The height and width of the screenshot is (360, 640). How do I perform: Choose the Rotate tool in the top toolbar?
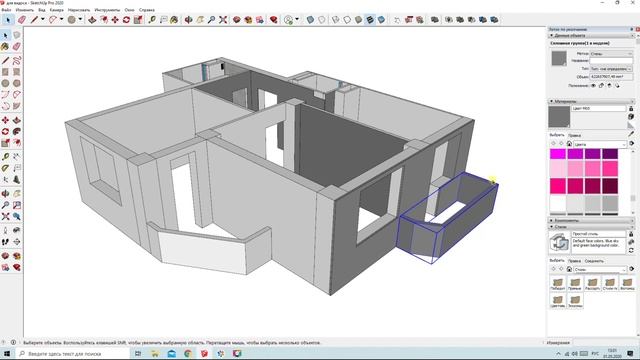coord(127,20)
